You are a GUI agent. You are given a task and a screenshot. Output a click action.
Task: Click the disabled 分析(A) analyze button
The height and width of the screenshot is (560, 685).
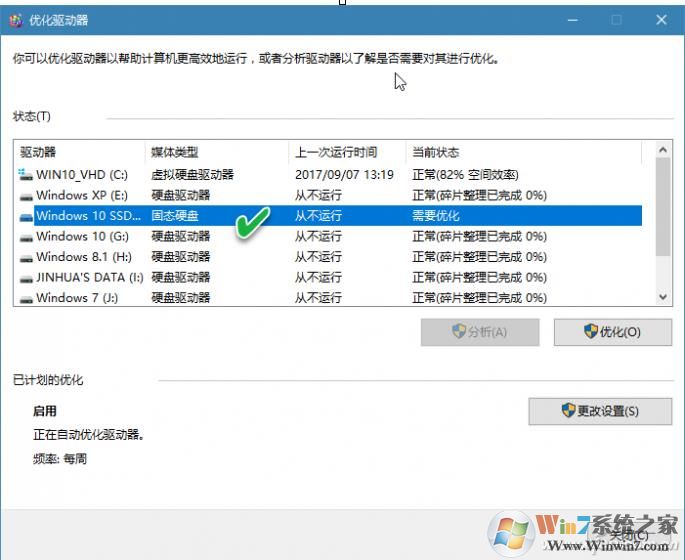480,332
